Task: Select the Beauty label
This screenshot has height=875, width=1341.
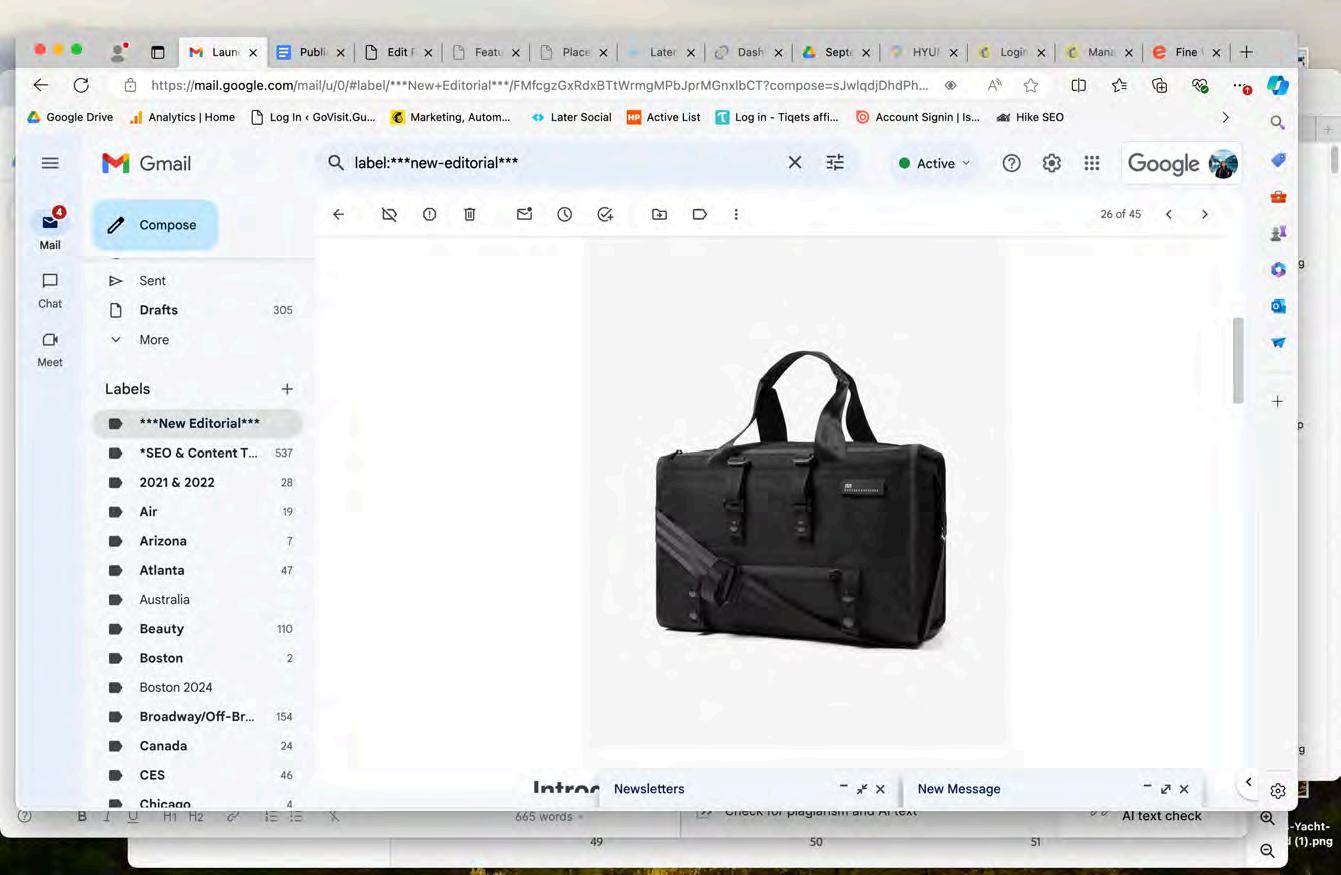Action: (161, 629)
